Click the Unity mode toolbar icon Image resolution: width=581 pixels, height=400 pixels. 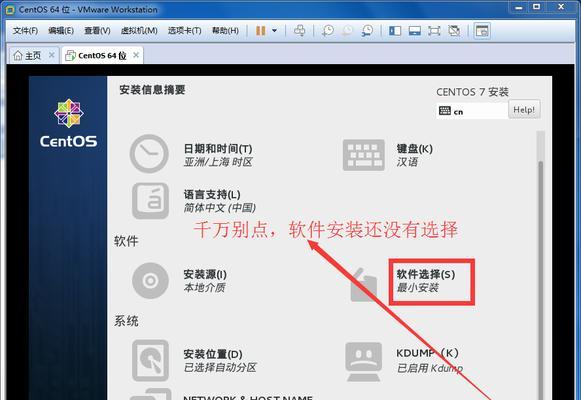point(454,30)
